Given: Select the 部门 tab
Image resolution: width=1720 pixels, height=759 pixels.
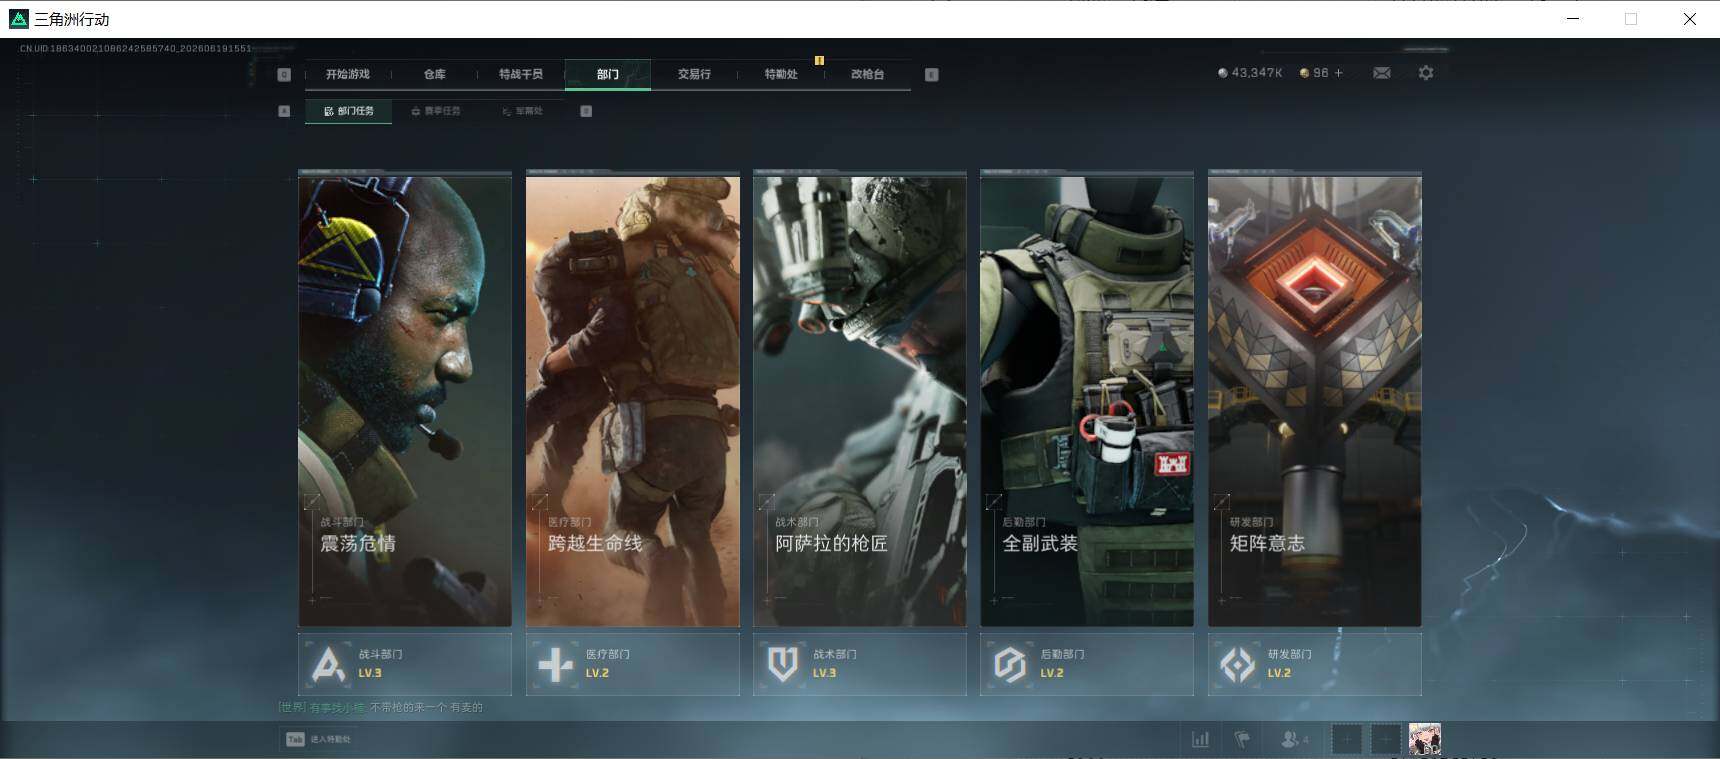Looking at the screenshot, I should pyautogui.click(x=607, y=74).
